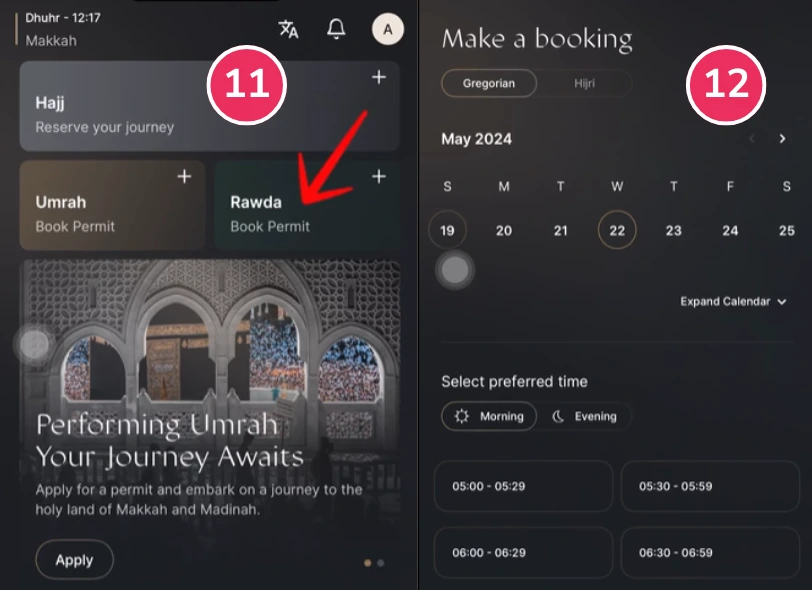The height and width of the screenshot is (590, 812).
Task: Open profile avatar labeled A
Action: pos(388,30)
